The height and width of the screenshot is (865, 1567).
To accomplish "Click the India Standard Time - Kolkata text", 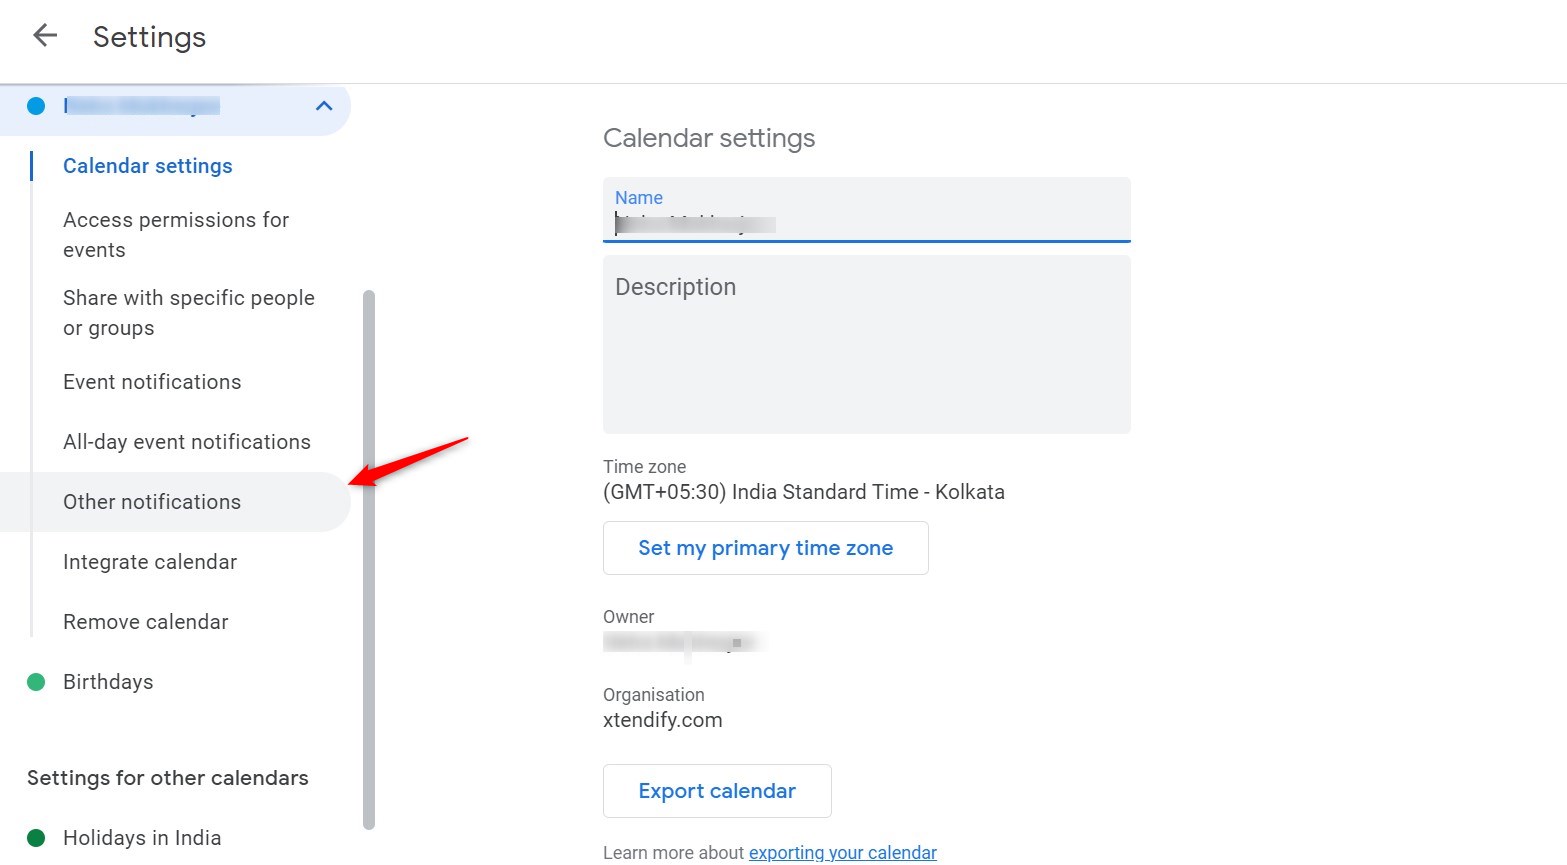I will tap(804, 492).
